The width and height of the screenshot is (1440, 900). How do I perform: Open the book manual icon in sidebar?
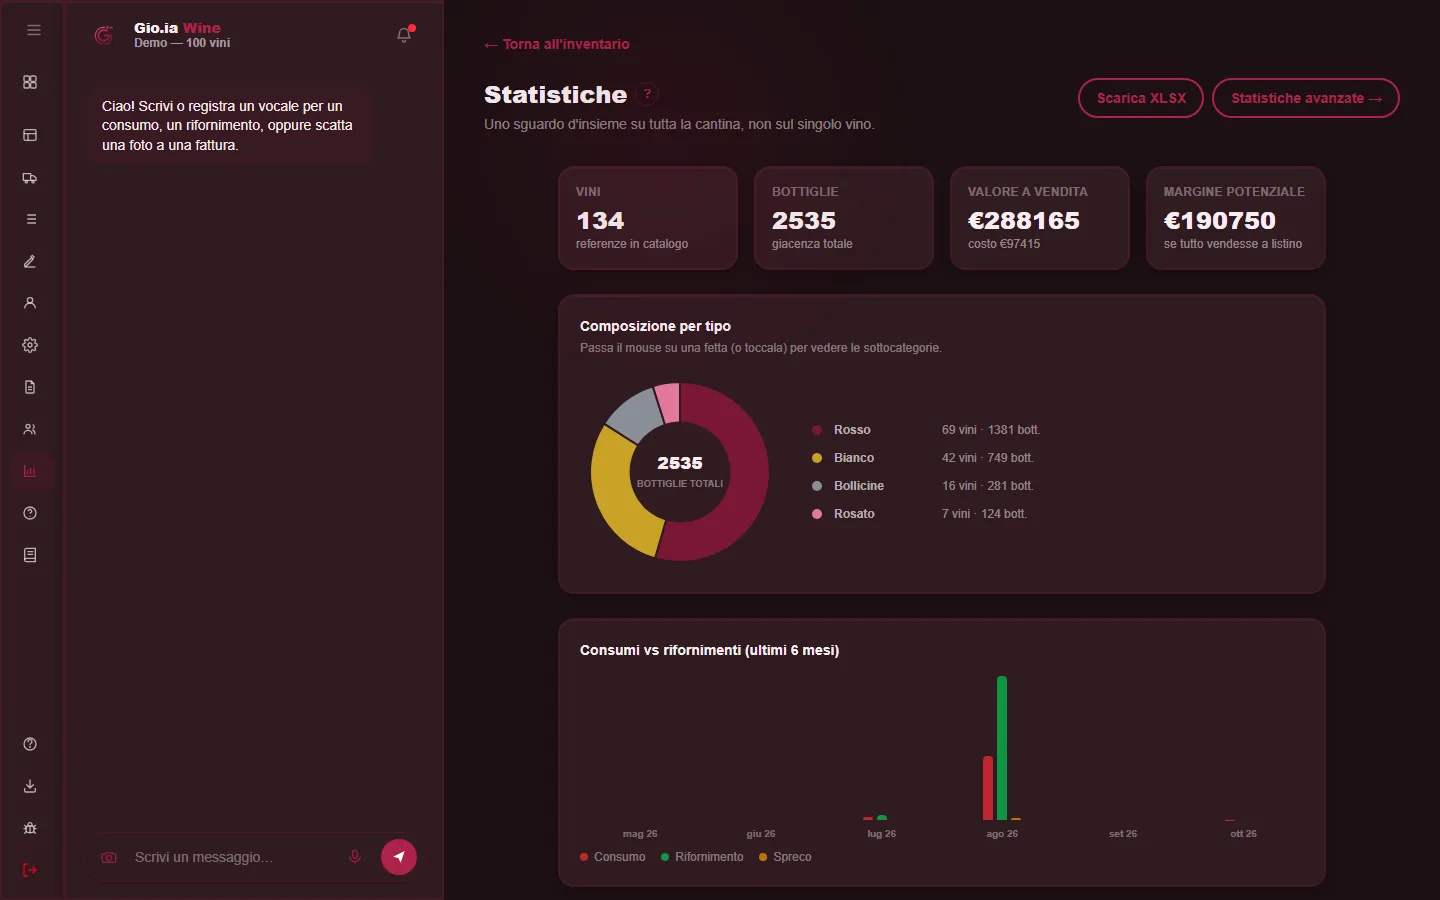pyautogui.click(x=30, y=555)
